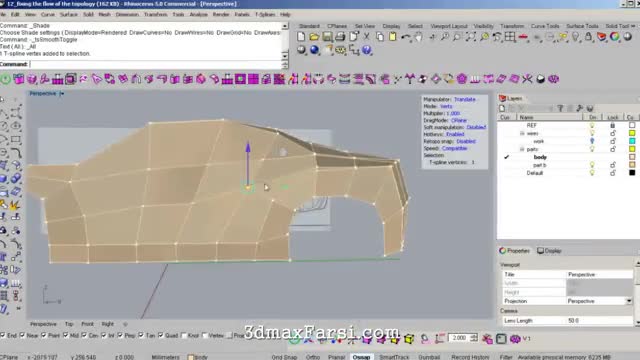Click the Copy icon
Screen dimensions: 640x360
(380, 37)
